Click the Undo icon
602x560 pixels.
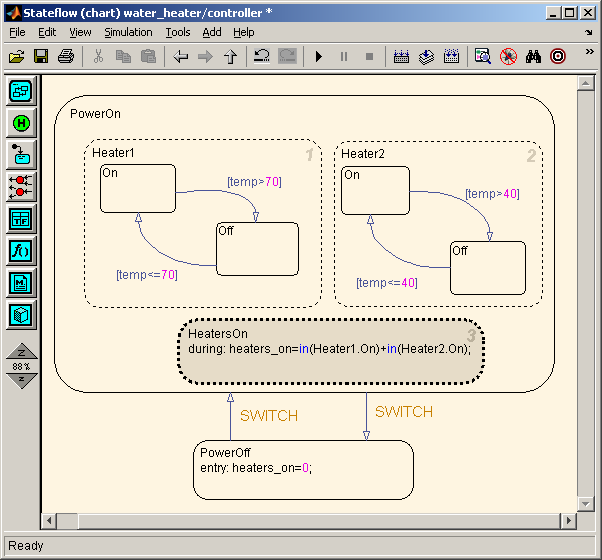click(x=262, y=56)
